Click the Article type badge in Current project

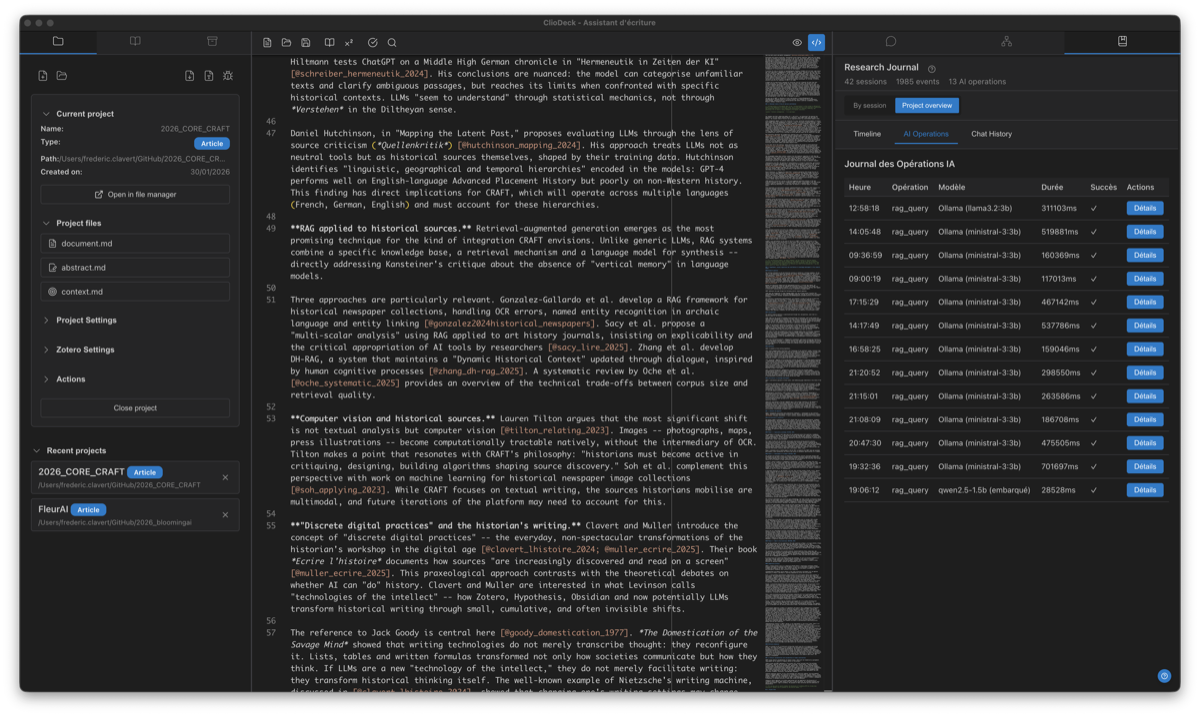pyautogui.click(x=211, y=143)
